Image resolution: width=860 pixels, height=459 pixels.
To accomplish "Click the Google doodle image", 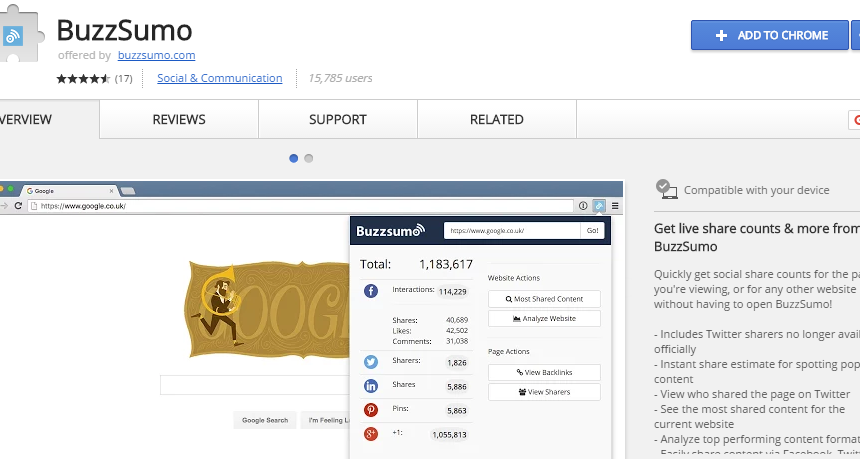I will point(269,310).
